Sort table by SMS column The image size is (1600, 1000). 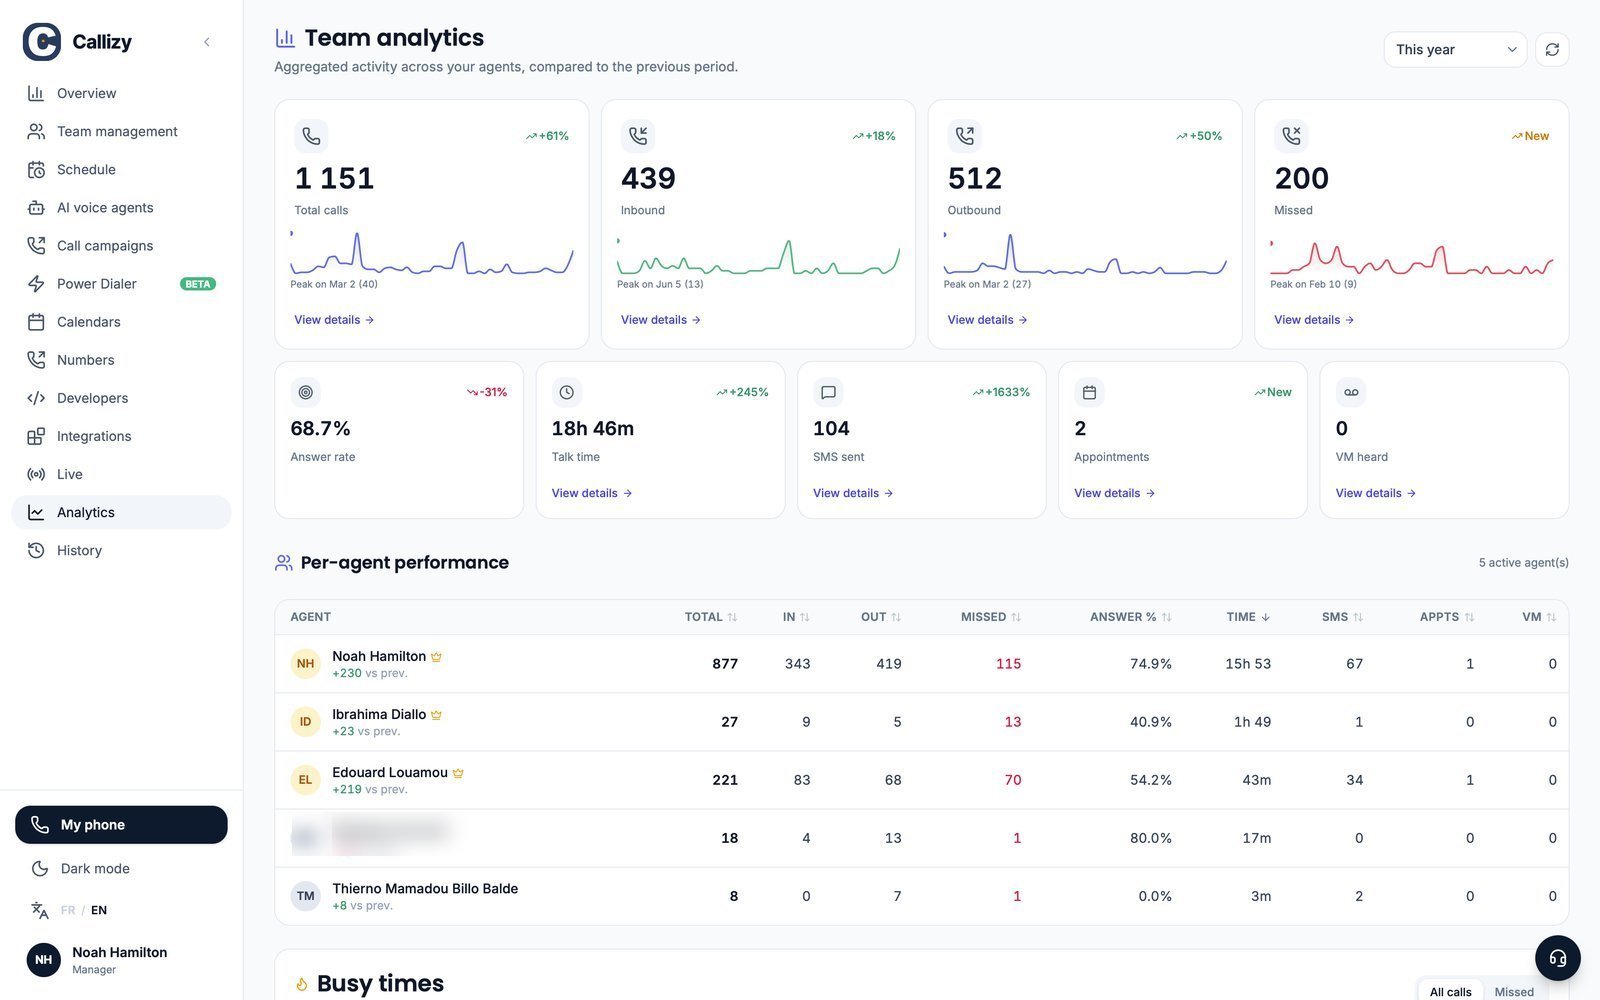(1342, 617)
